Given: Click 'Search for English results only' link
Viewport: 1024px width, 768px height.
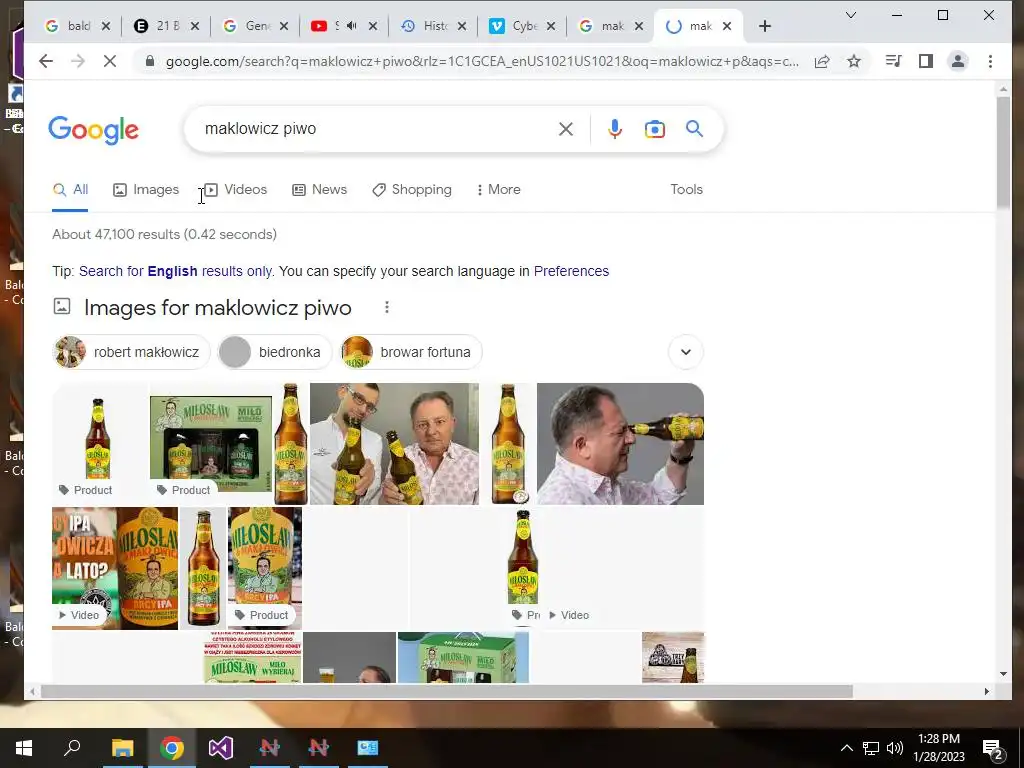Looking at the screenshot, I should click(176, 271).
